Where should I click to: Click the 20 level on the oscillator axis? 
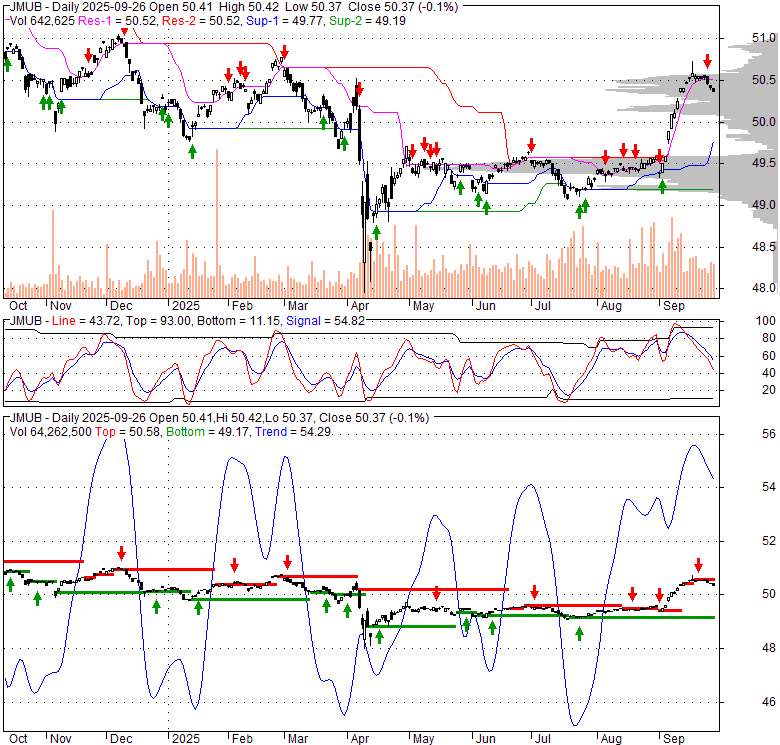[x=769, y=390]
